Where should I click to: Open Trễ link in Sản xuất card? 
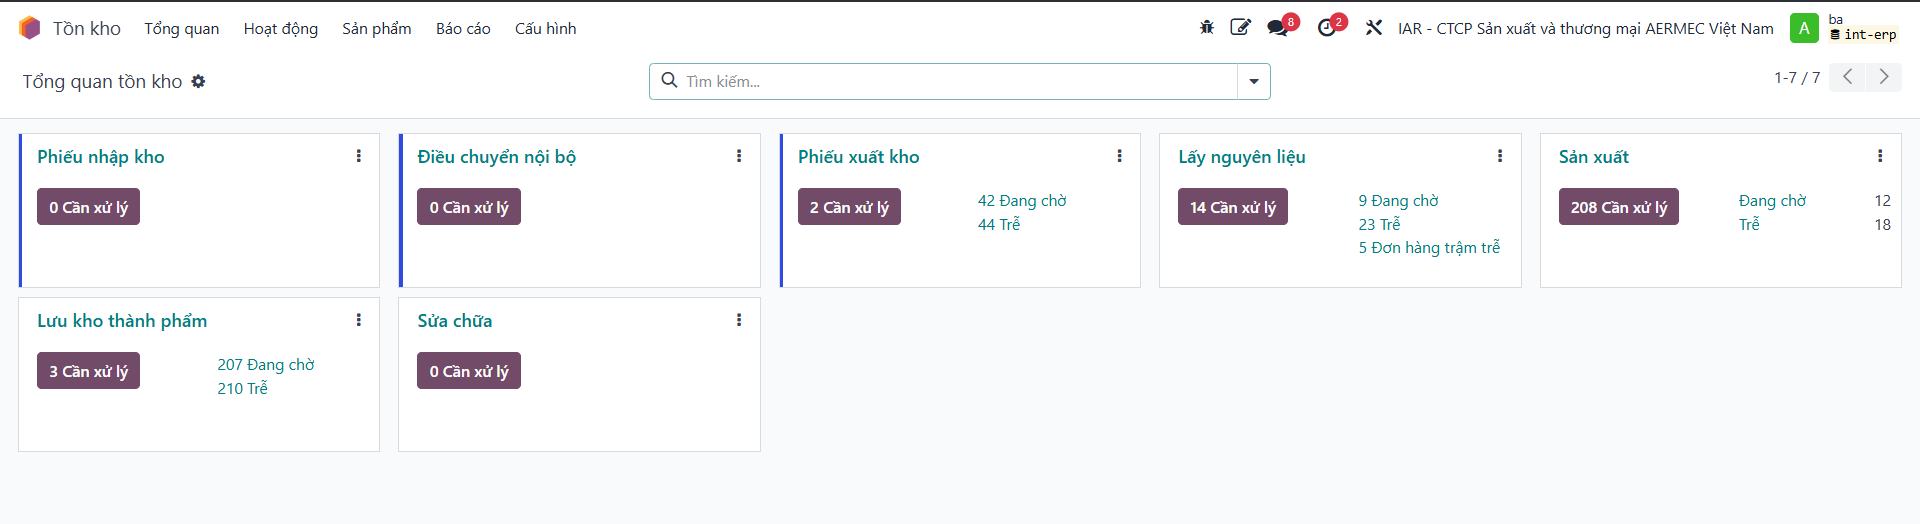[1749, 225]
